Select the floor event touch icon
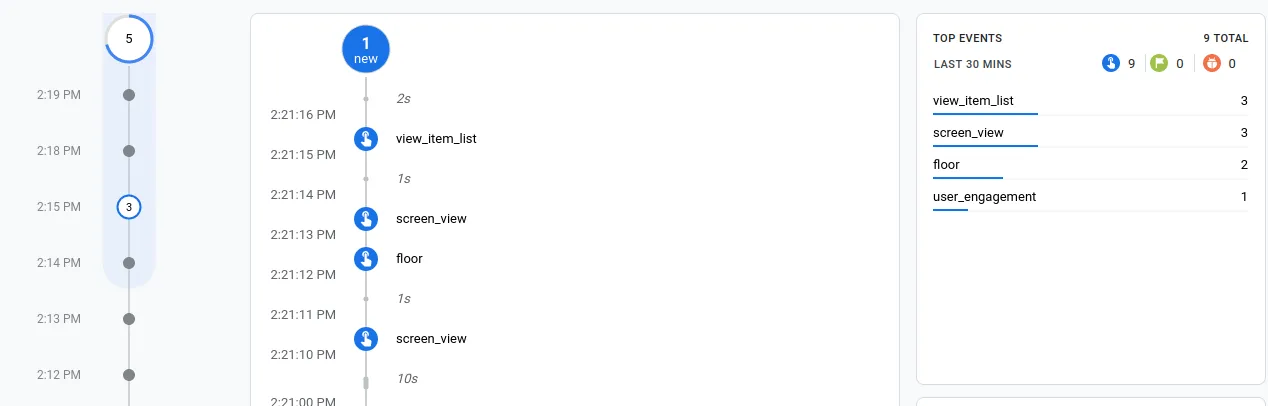Viewport: 1268px width, 406px height. click(366, 259)
